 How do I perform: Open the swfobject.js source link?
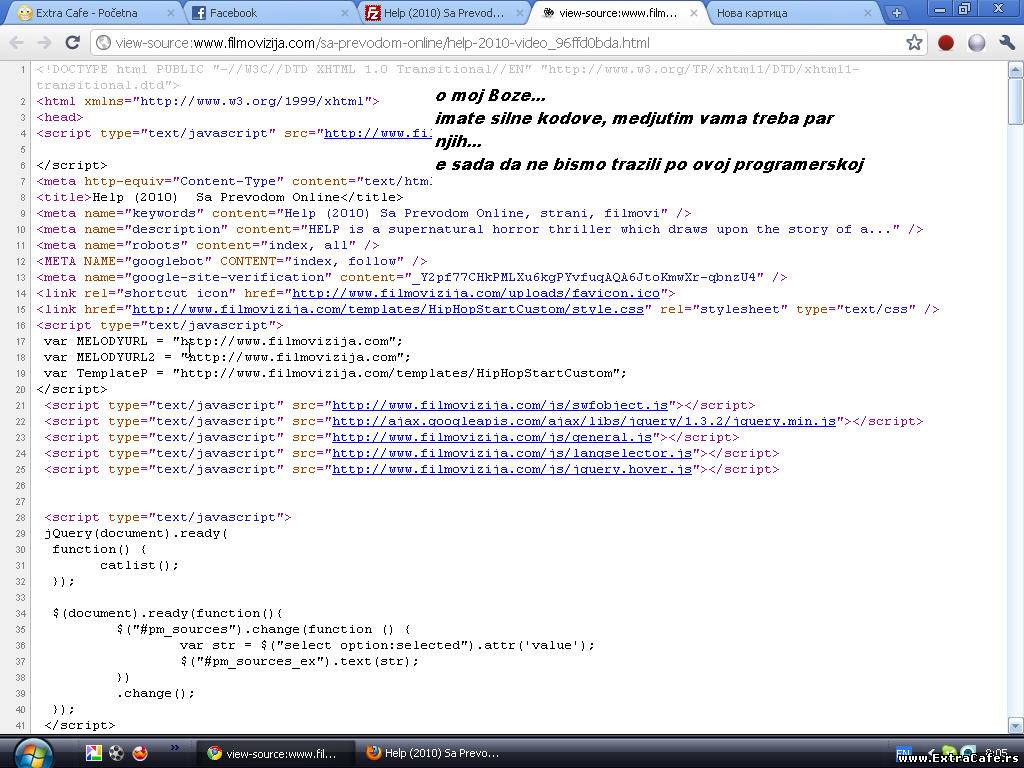pyautogui.click(x=500, y=405)
